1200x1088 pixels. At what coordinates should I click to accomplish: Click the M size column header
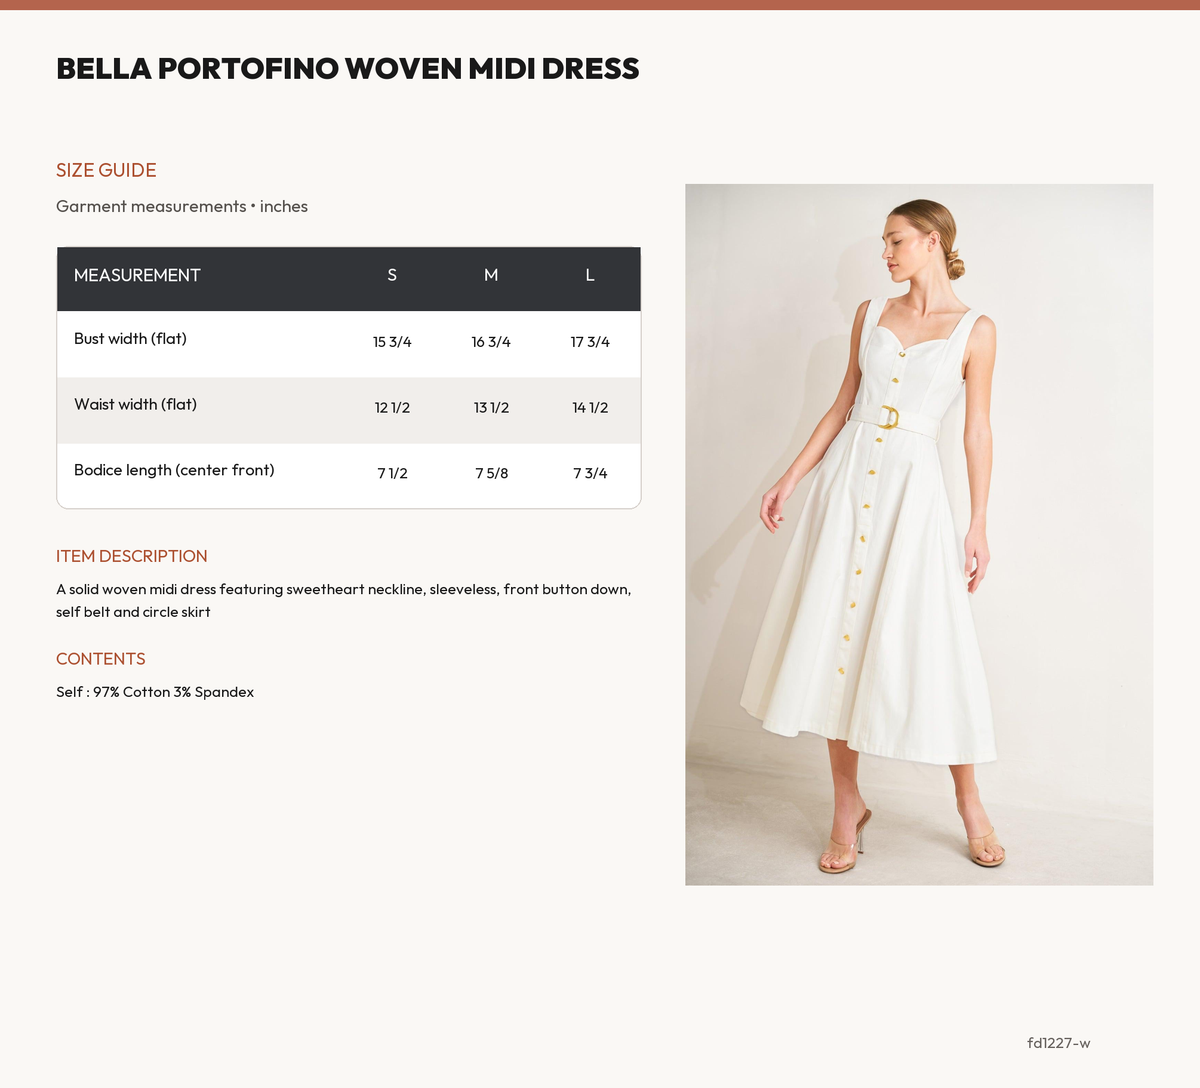click(491, 275)
